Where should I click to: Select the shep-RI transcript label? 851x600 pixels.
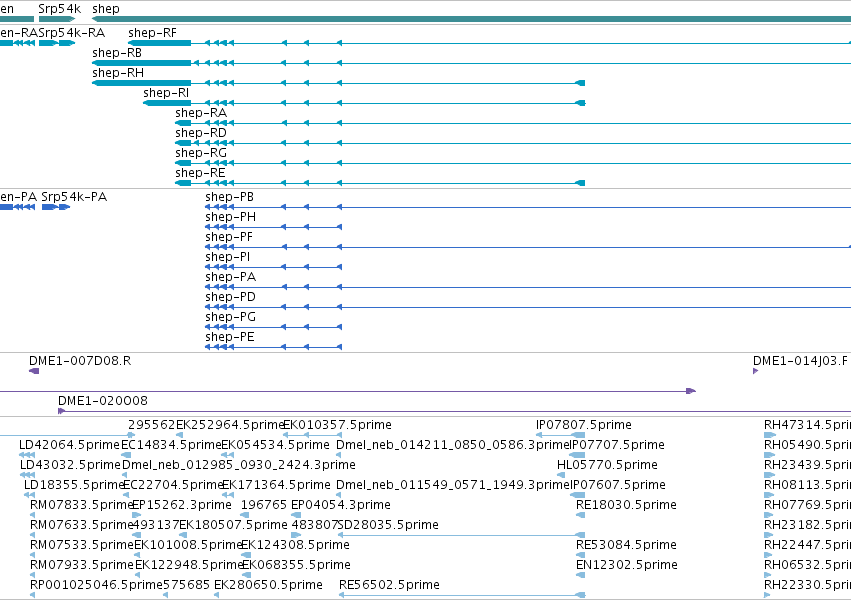(166, 93)
